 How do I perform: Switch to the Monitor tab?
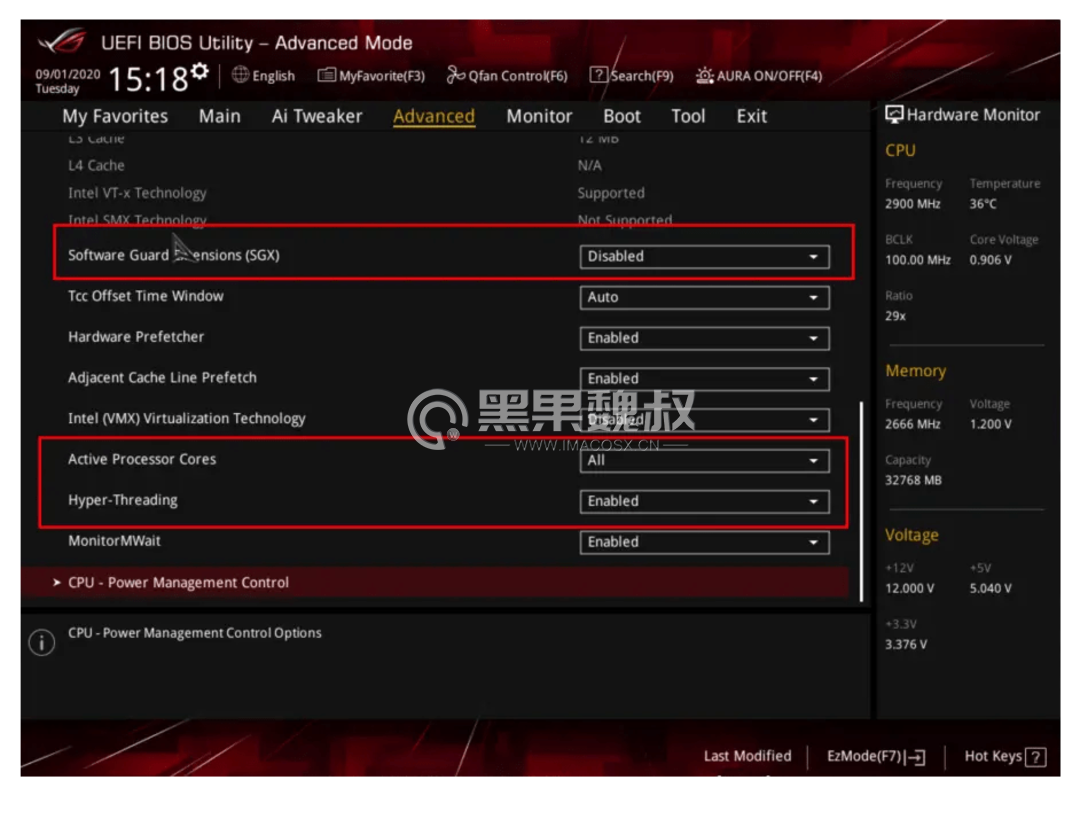click(x=539, y=116)
